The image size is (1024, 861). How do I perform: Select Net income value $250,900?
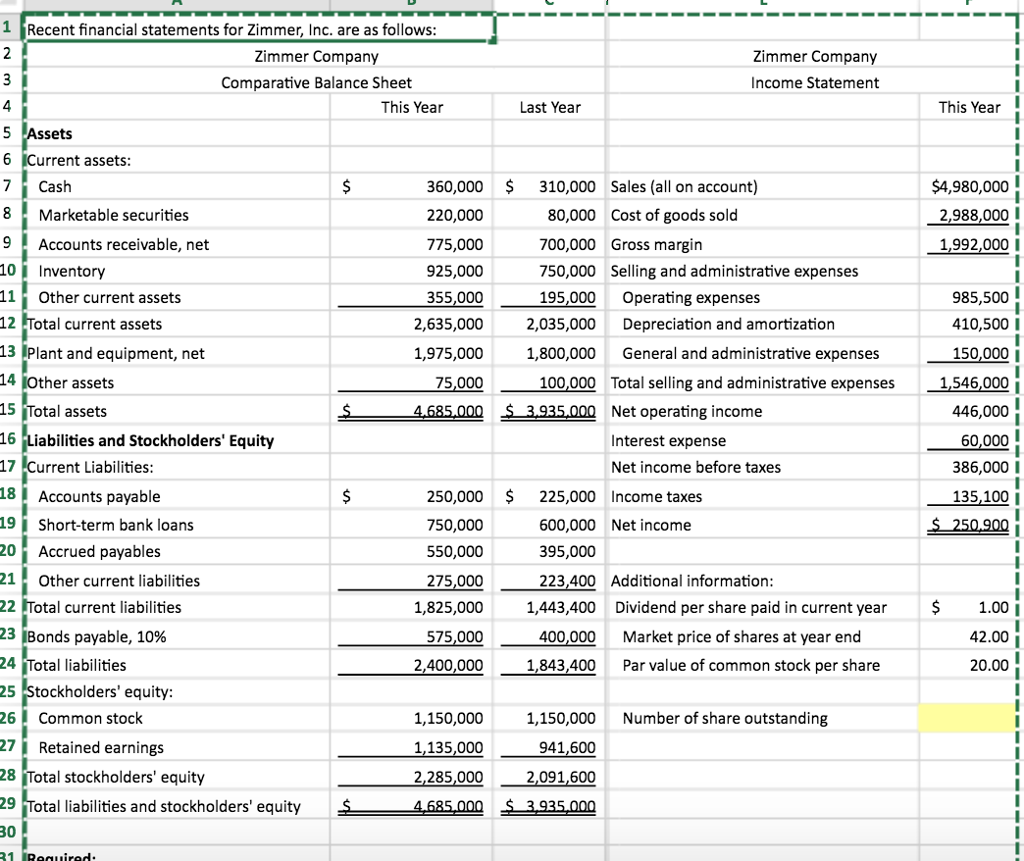[x=970, y=525]
